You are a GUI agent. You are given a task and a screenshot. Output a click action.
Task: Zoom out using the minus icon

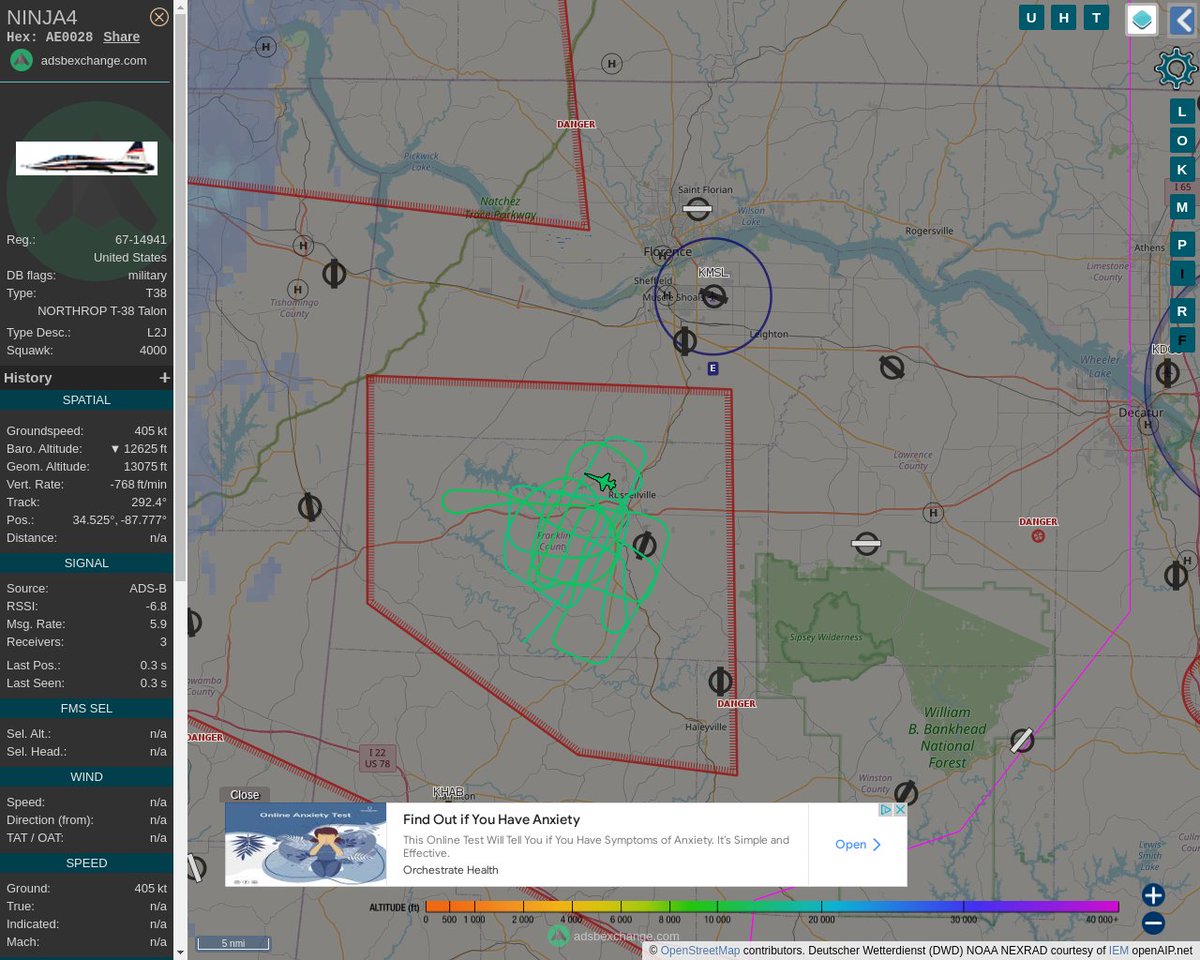point(1152,923)
